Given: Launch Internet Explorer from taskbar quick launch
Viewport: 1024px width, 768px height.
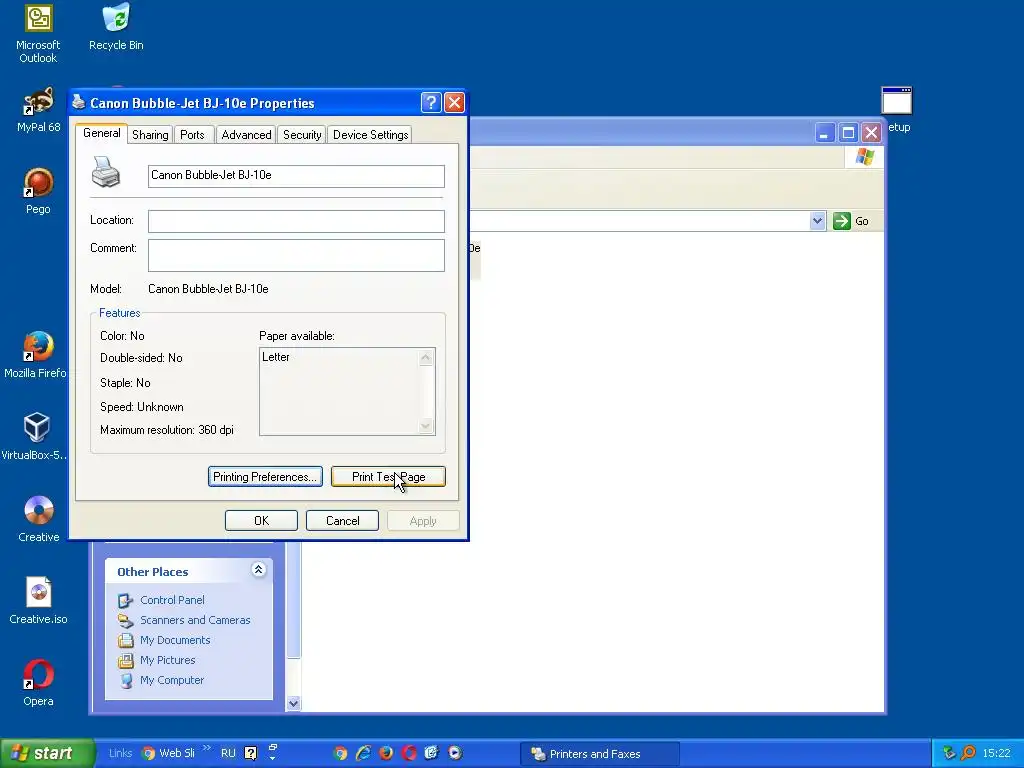Looking at the screenshot, I should [363, 753].
